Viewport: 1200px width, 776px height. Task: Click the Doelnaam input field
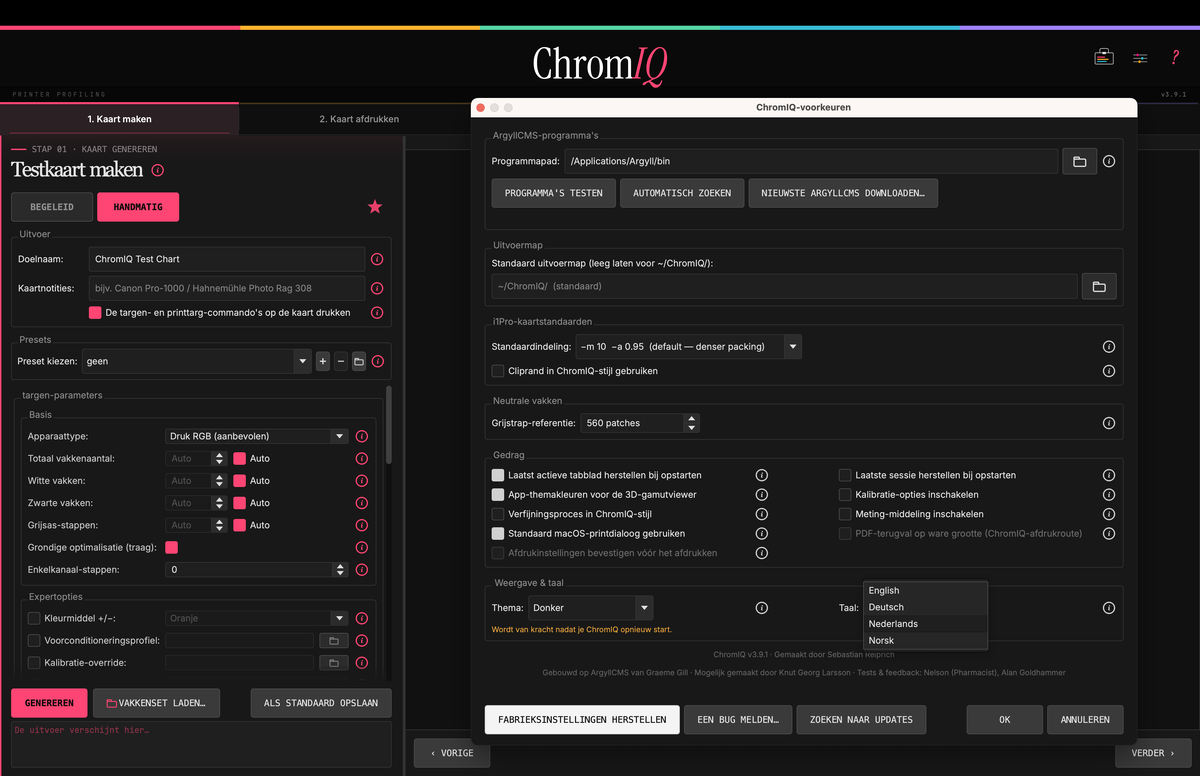[227, 259]
